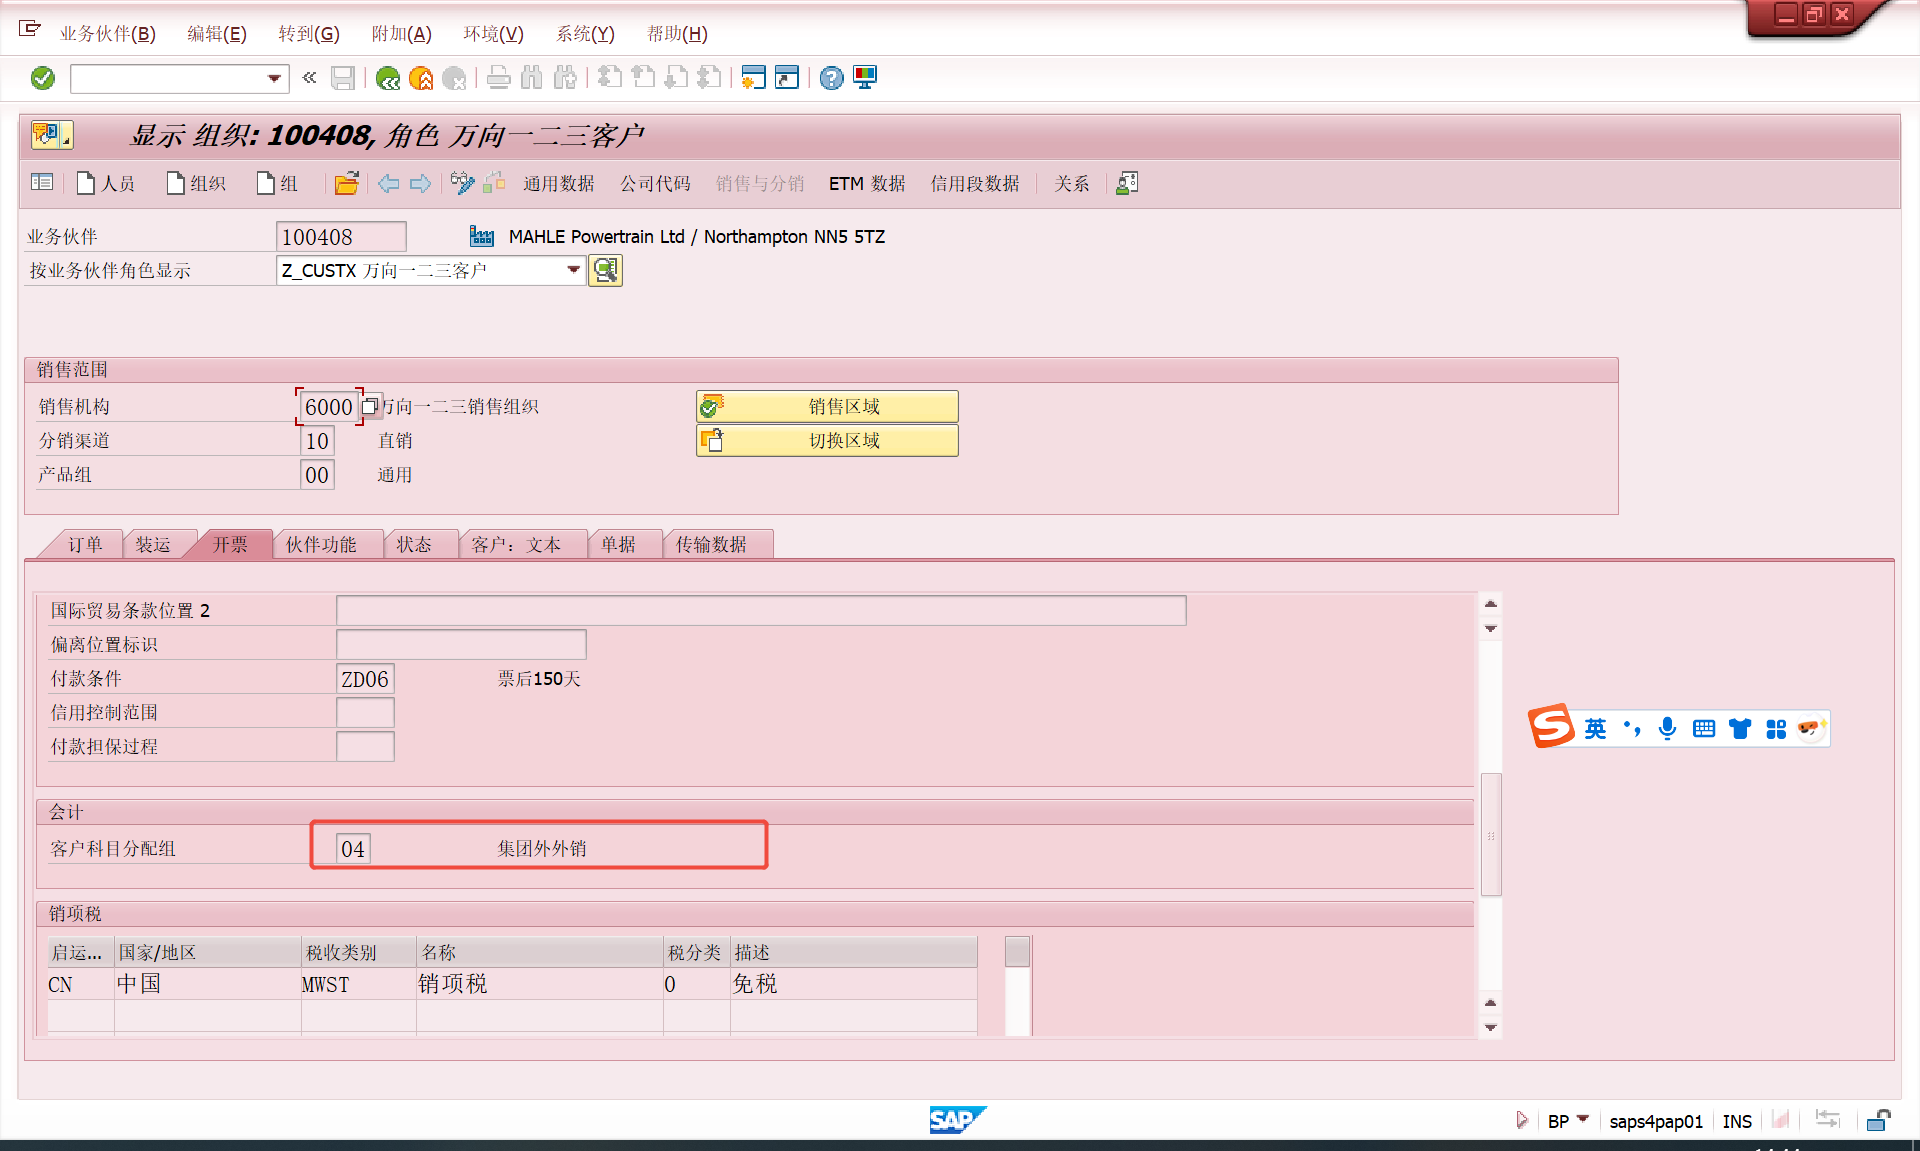This screenshot has width=1920, height=1151.
Task: Click the 切换区域 button
Action: point(827,440)
